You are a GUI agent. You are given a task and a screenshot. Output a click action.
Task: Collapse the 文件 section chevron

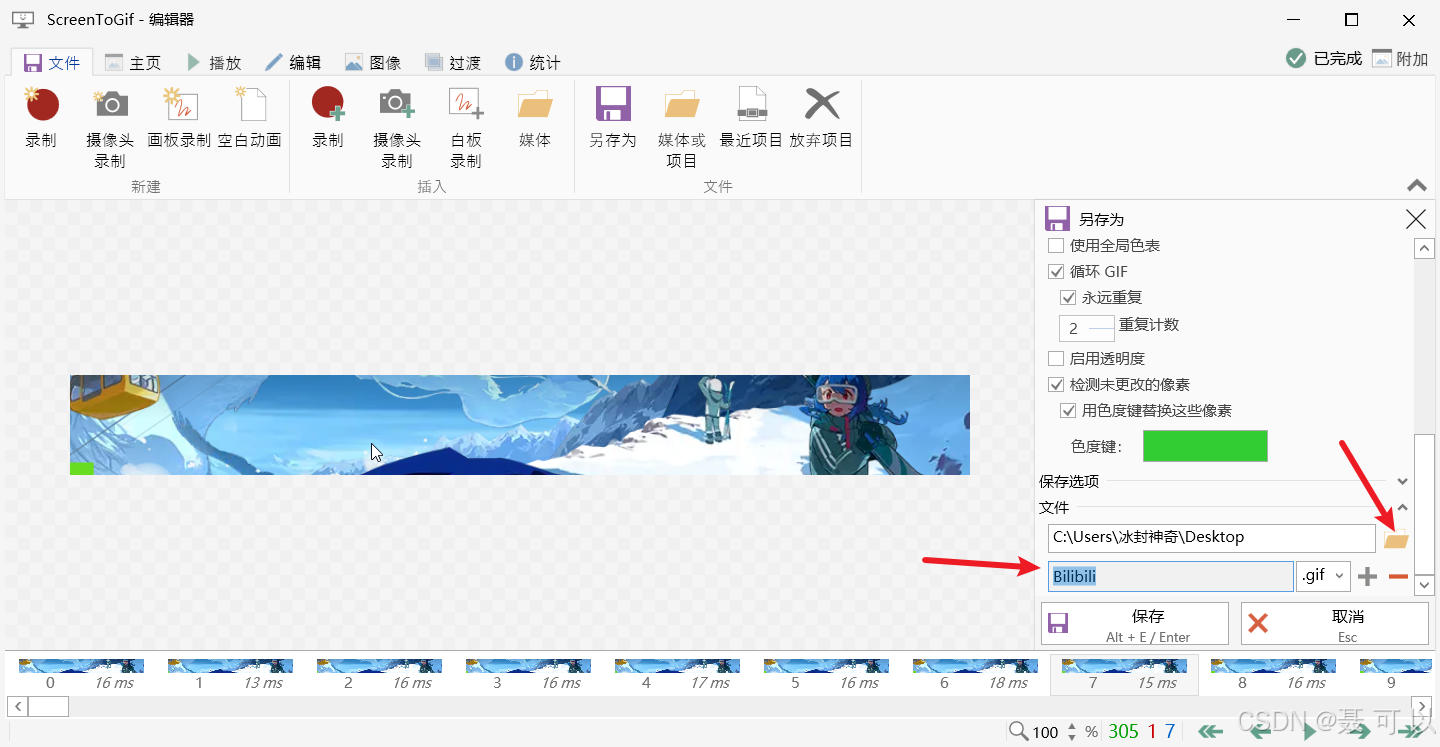(x=1402, y=508)
